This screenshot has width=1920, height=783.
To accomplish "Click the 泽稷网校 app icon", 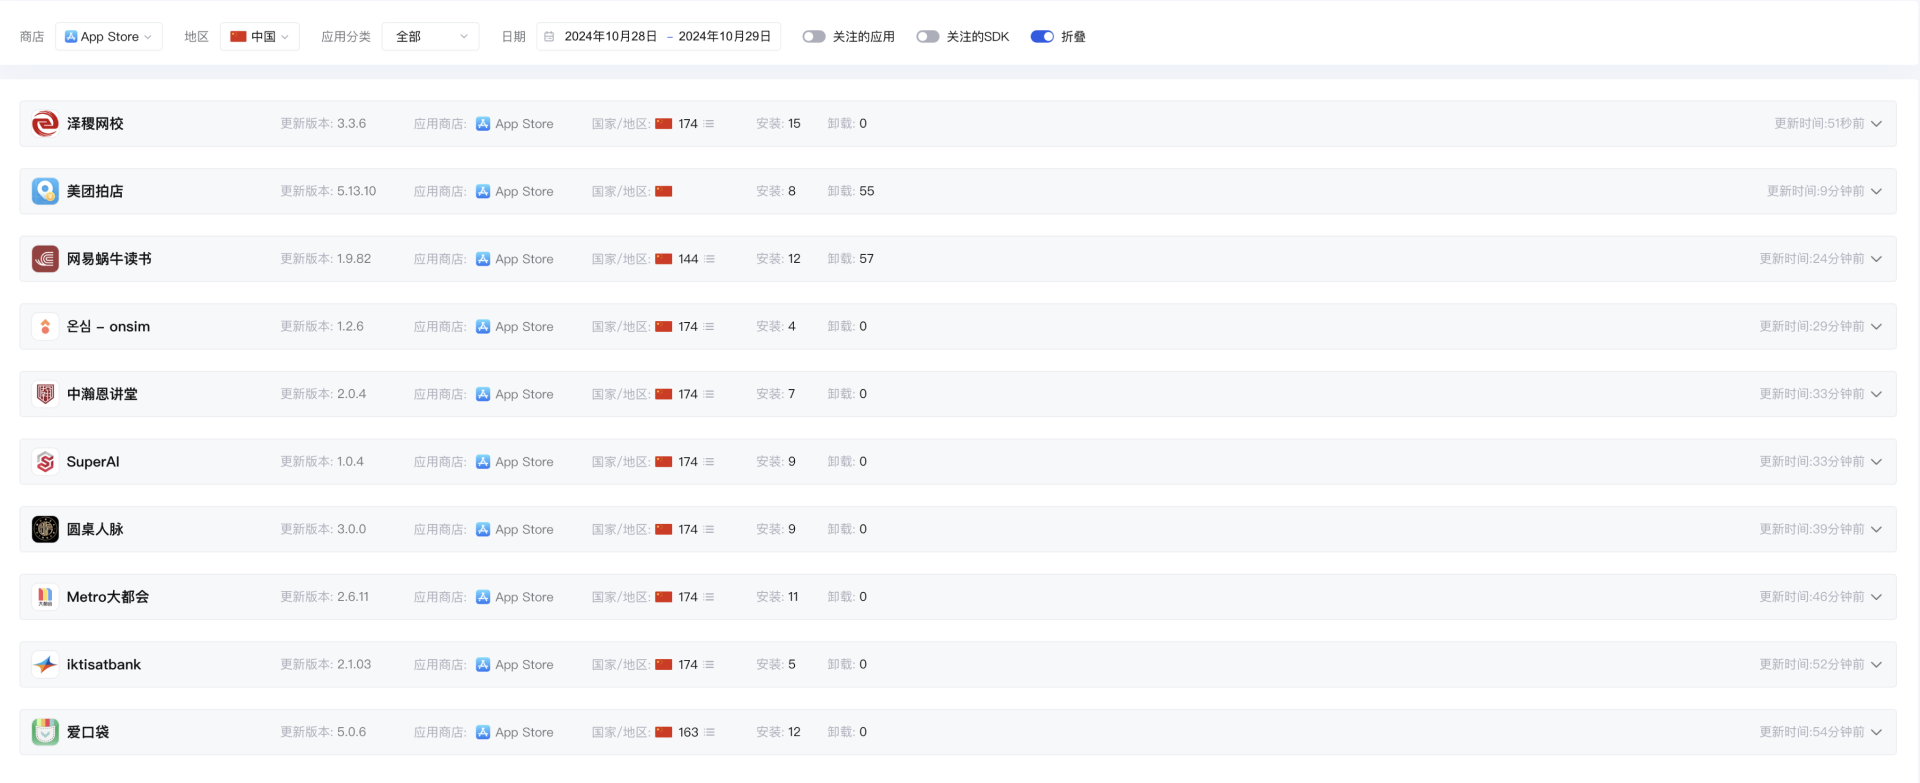I will [45, 124].
